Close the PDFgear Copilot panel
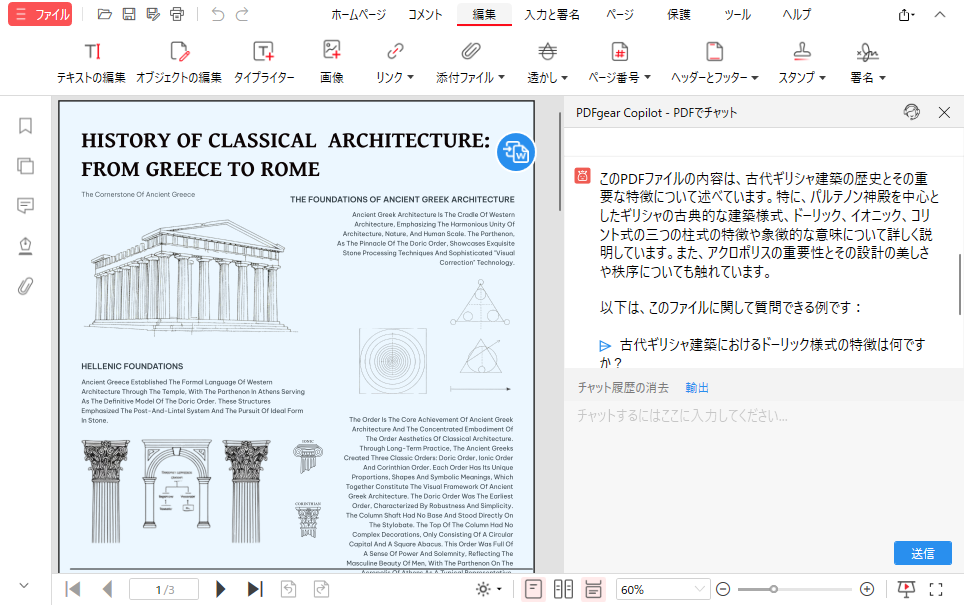Screen dimensions: 964x605 [944, 113]
